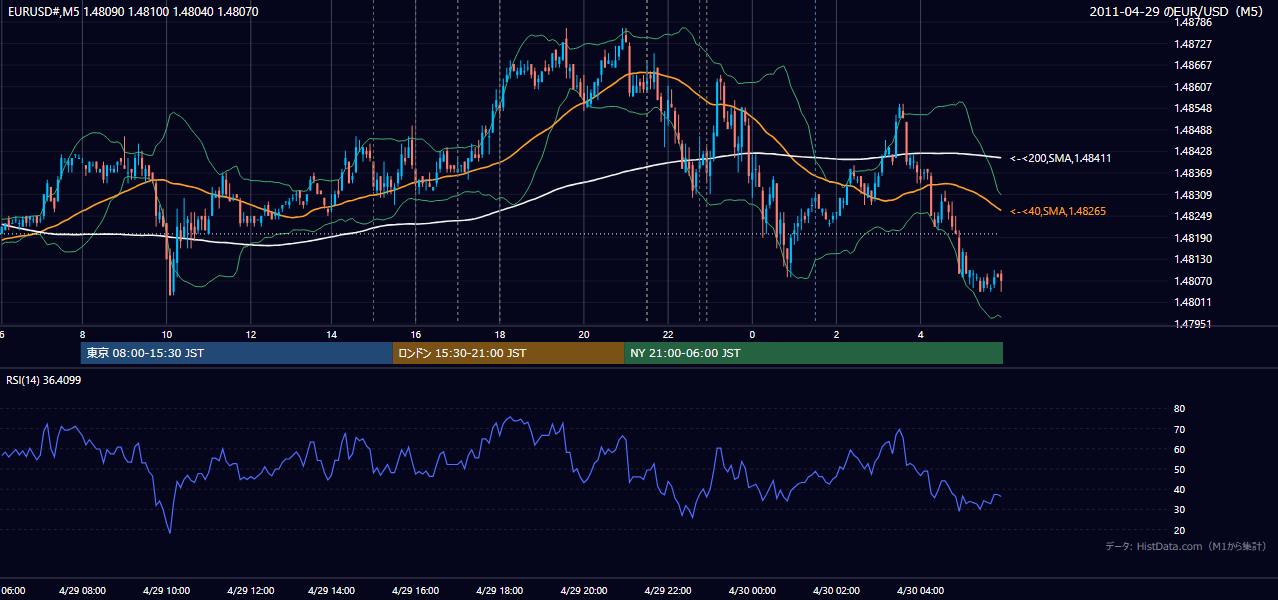Click the 4/30 02:00 date label
The height and width of the screenshot is (600, 1278).
[837, 591]
